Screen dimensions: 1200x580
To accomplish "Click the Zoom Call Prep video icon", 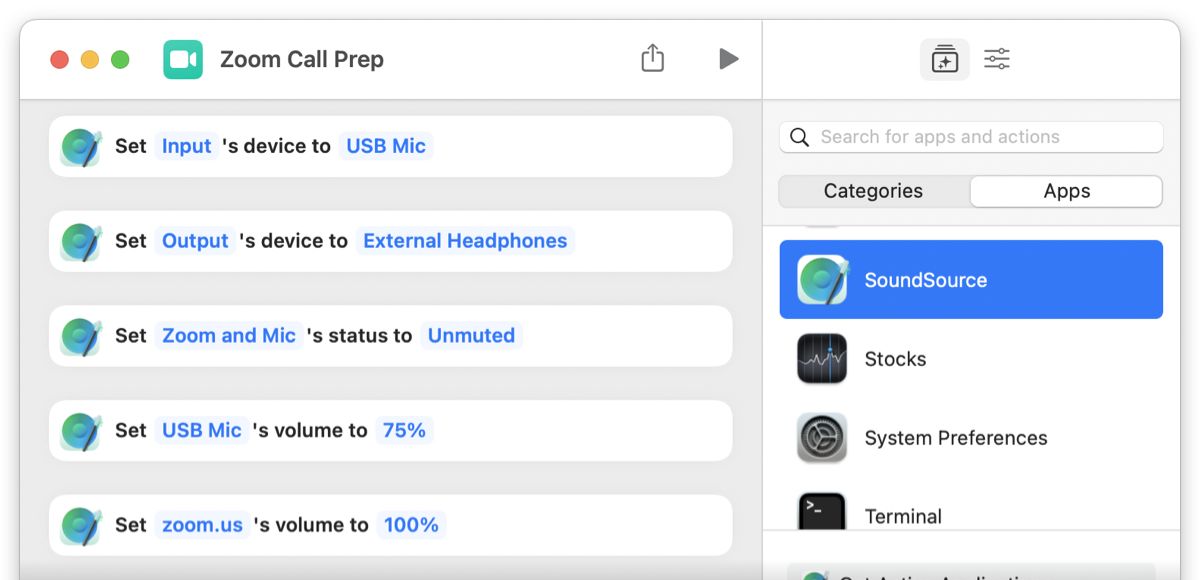I will pyautogui.click(x=183, y=59).
